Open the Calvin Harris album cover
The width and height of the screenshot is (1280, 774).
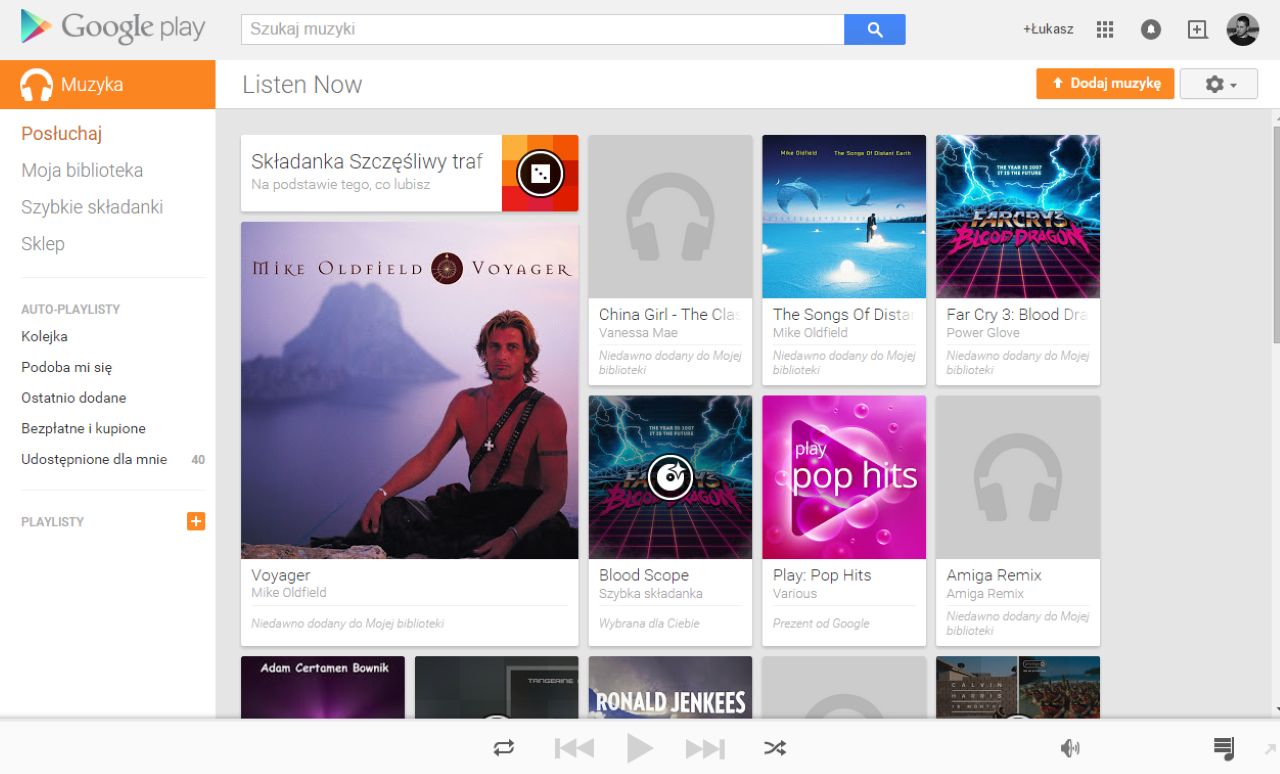pos(1018,686)
